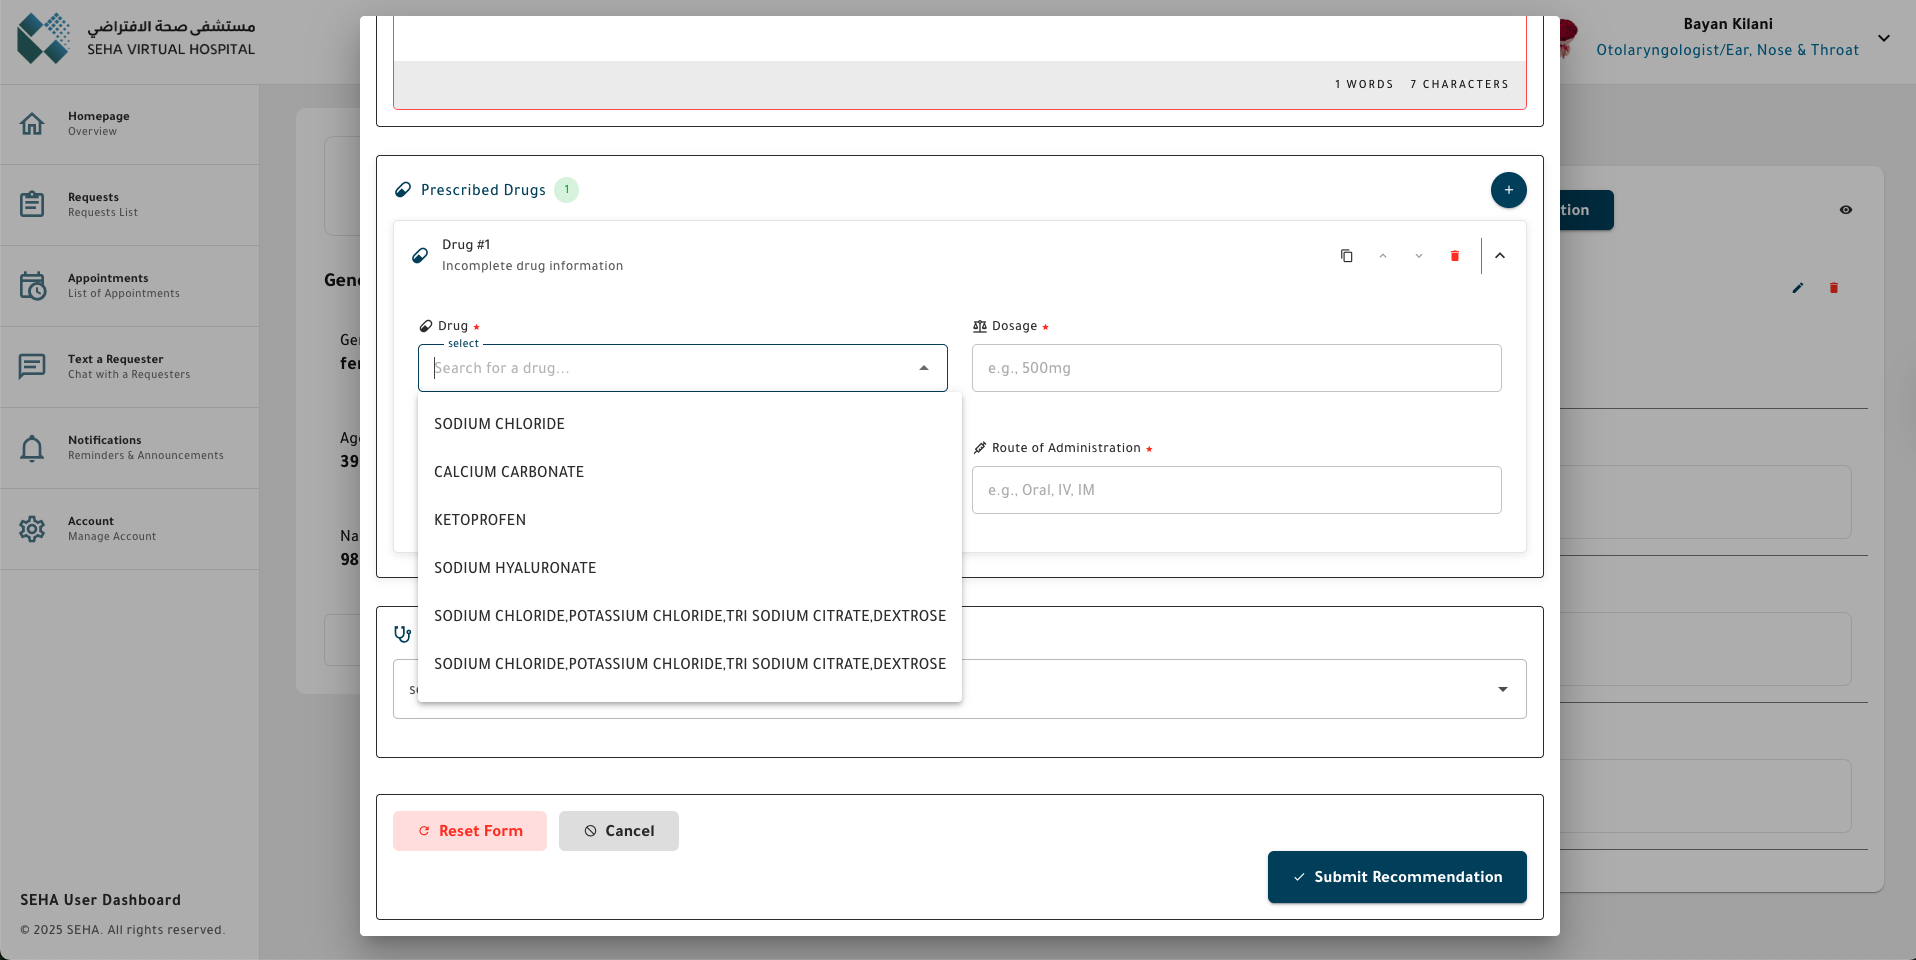Close the drug search dropdown arrow
The image size is (1916, 960).
point(923,368)
